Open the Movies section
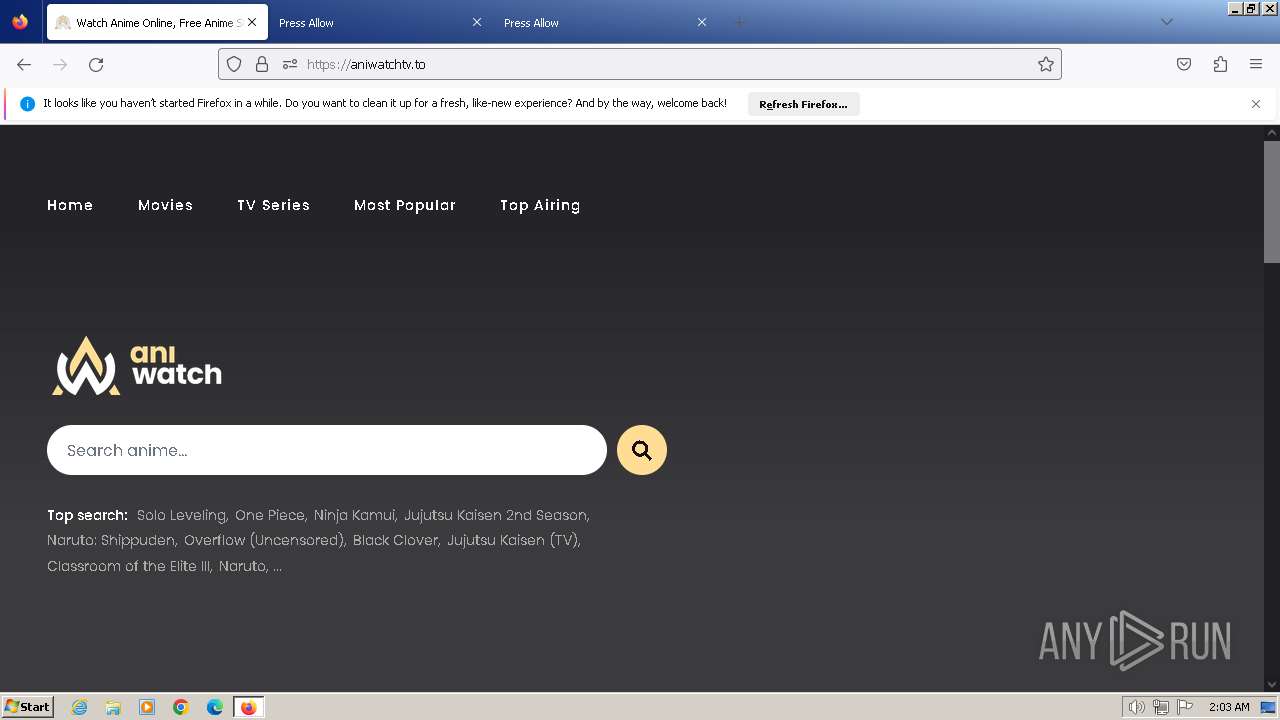Viewport: 1280px width, 720px height. click(x=165, y=205)
